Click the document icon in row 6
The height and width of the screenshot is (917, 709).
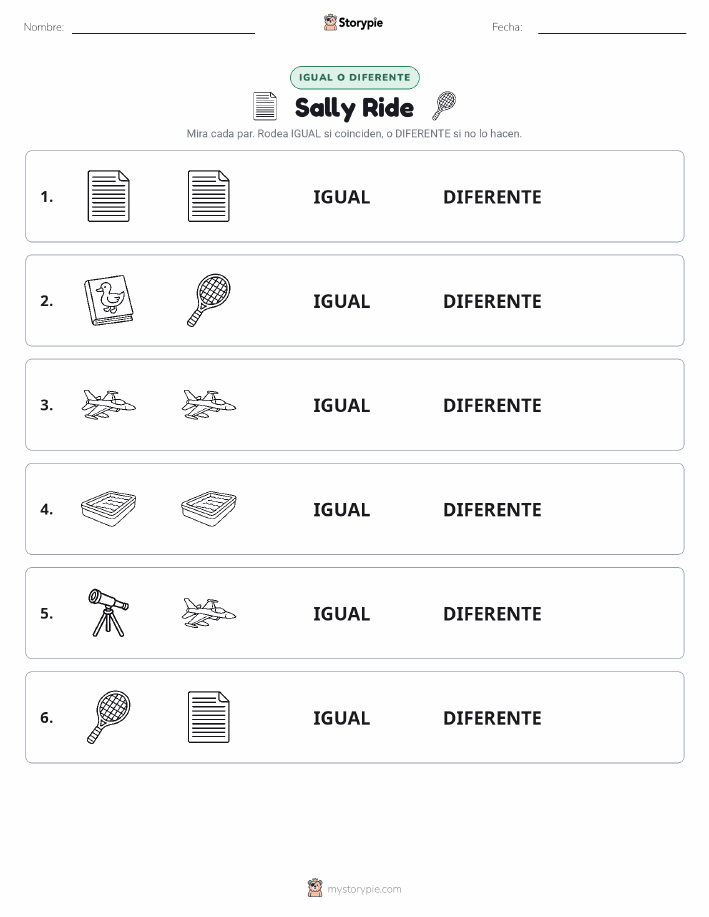coord(209,717)
